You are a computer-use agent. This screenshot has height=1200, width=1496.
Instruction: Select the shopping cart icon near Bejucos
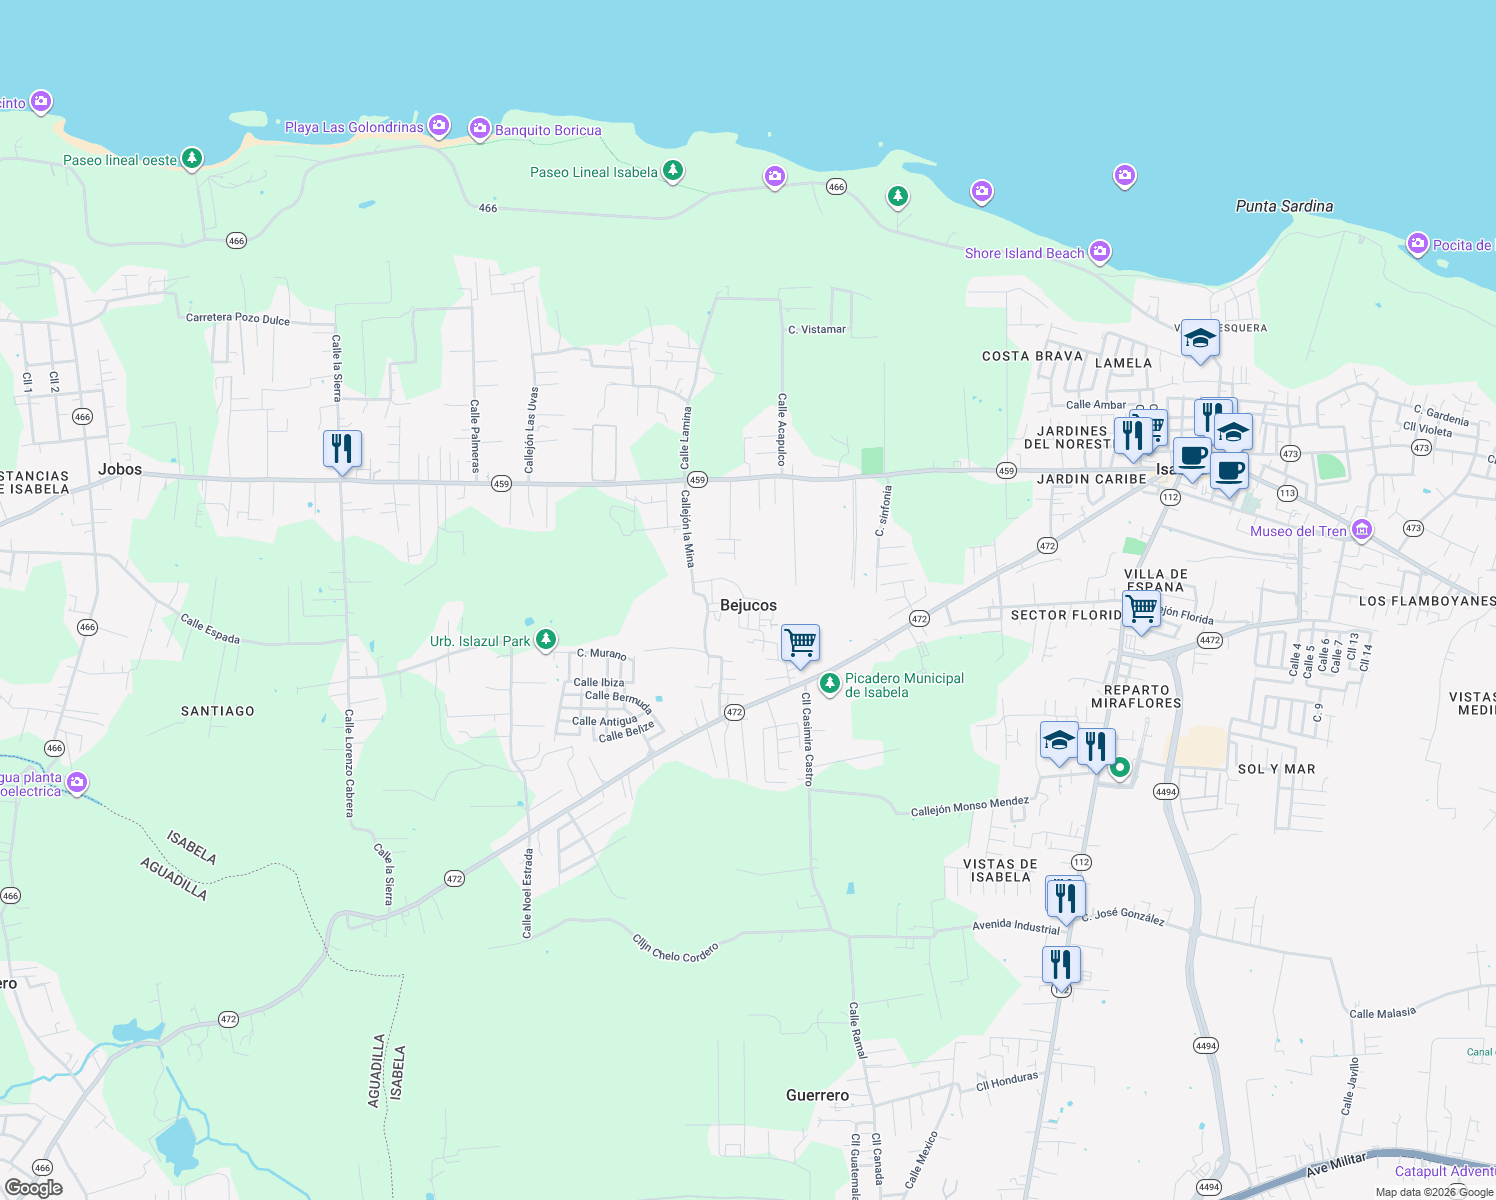coord(799,643)
